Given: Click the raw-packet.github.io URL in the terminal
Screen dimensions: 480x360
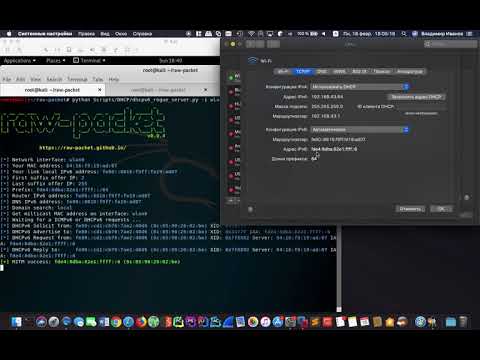Looking at the screenshot, I should 83,148.
